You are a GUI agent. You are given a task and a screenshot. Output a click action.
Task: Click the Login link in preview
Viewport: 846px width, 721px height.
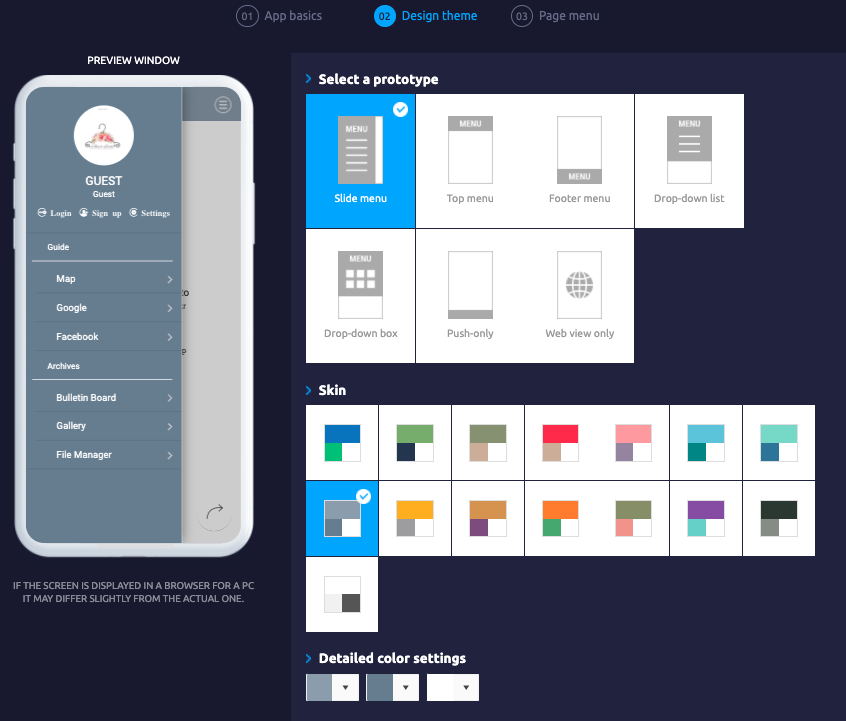click(x=55, y=213)
